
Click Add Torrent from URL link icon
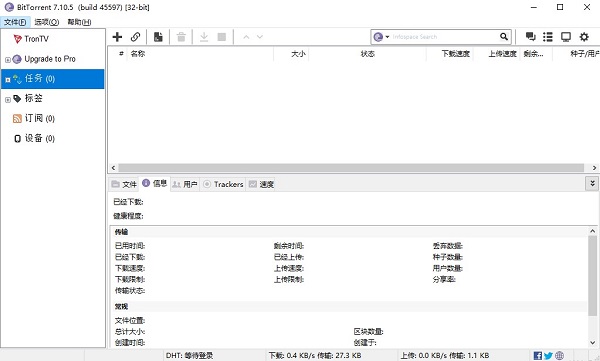click(x=135, y=37)
